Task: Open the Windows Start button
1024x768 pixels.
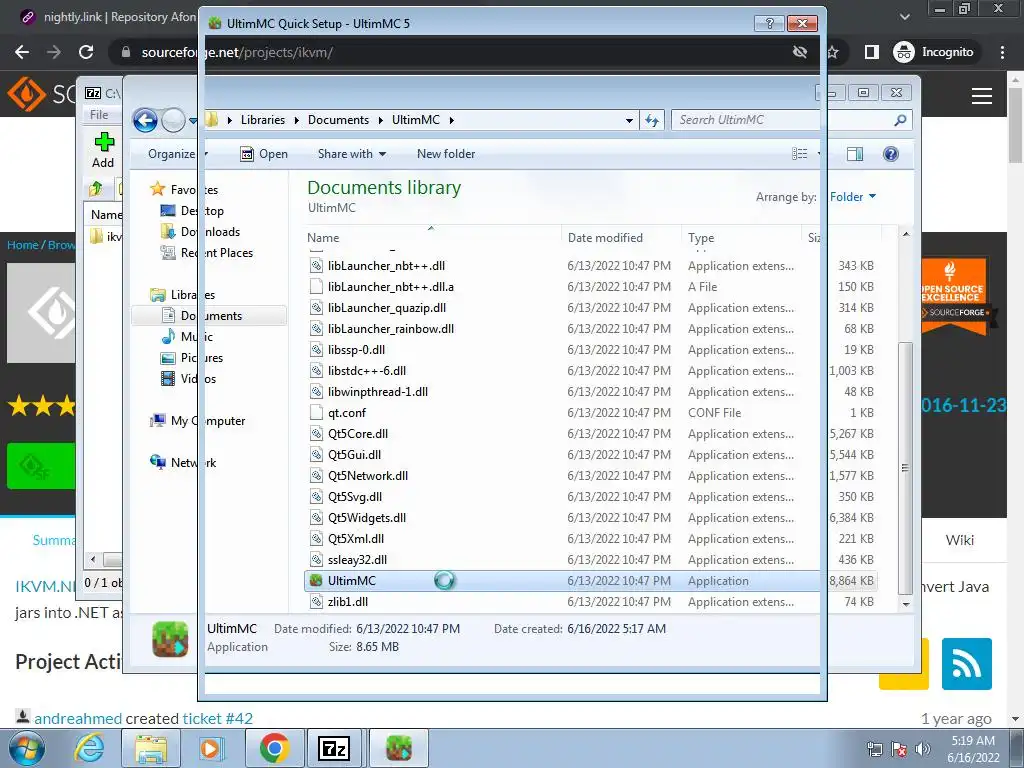Action: point(27,749)
